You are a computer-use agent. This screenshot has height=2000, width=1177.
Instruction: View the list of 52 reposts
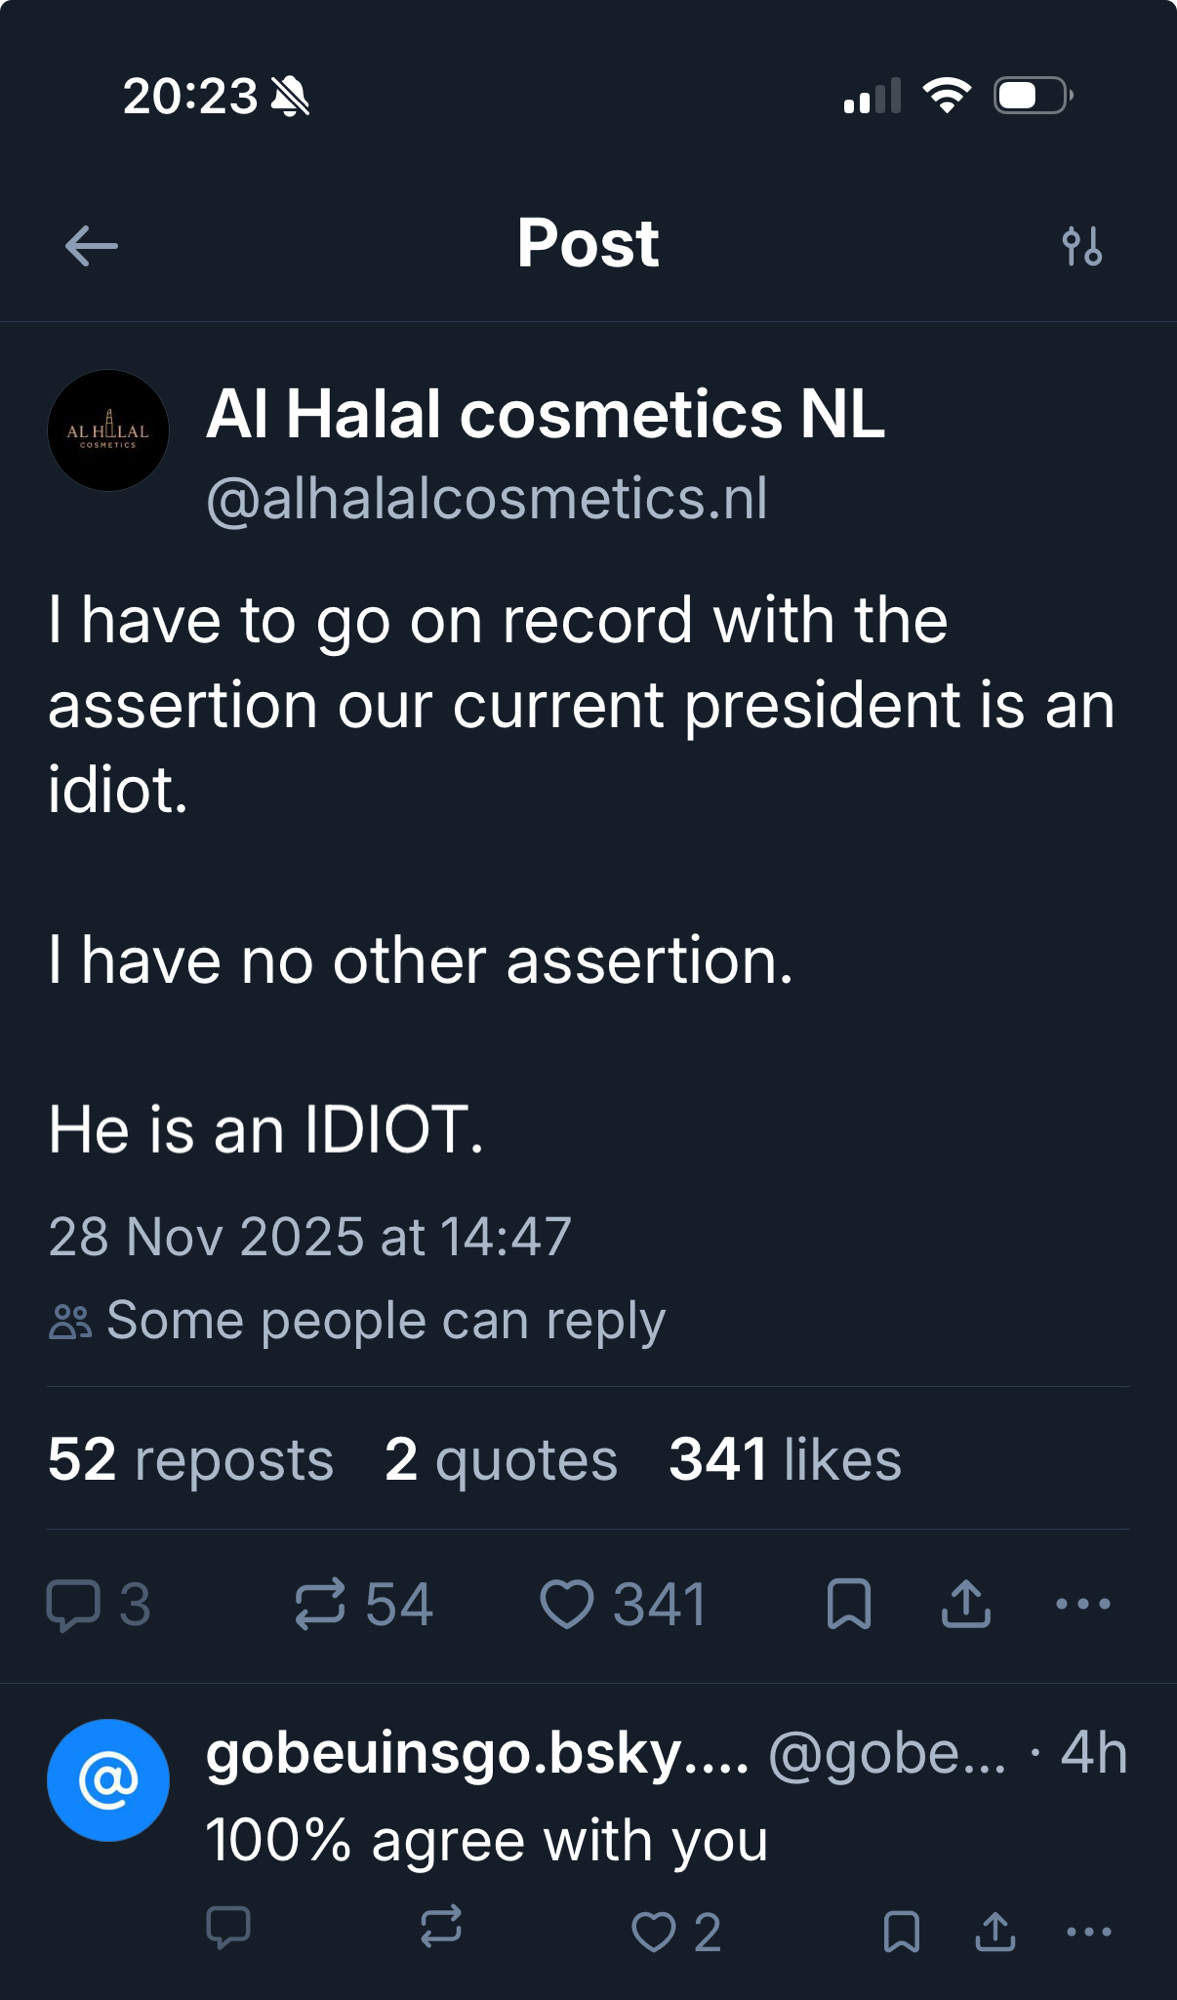click(x=190, y=1459)
